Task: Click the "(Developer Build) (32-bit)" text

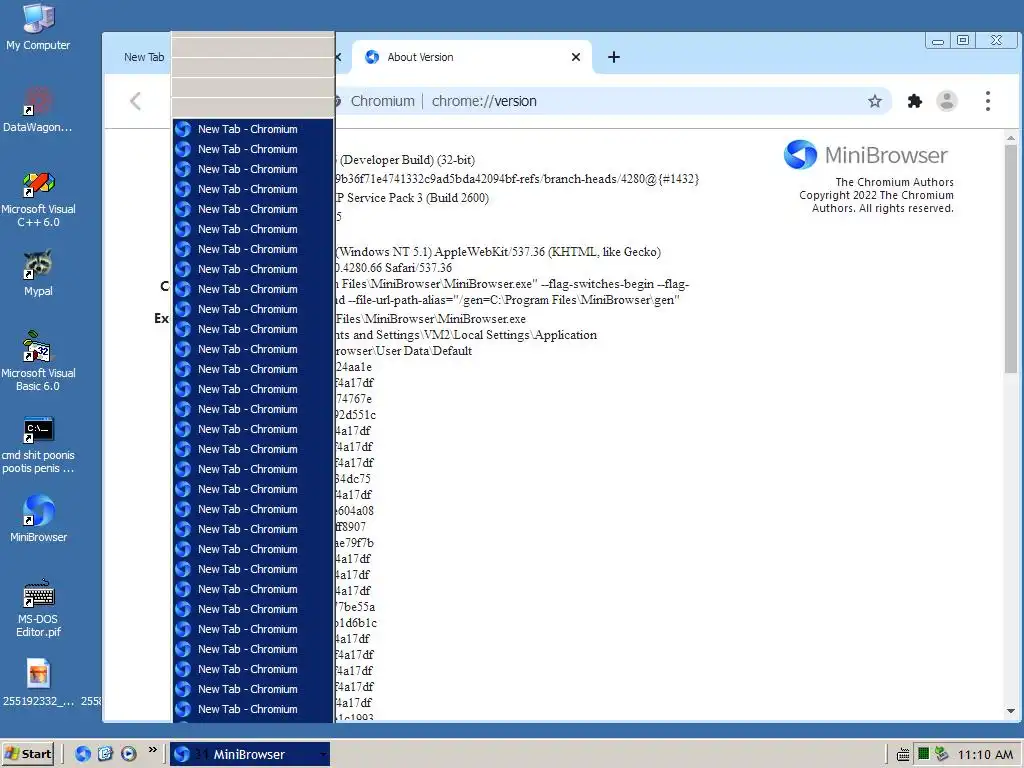Action: click(x=408, y=160)
